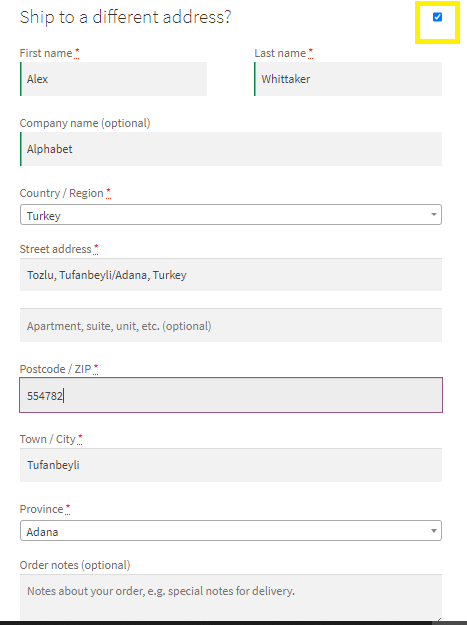Select the Adana province combo box
Viewport: 467px width, 625px height.
tap(231, 531)
